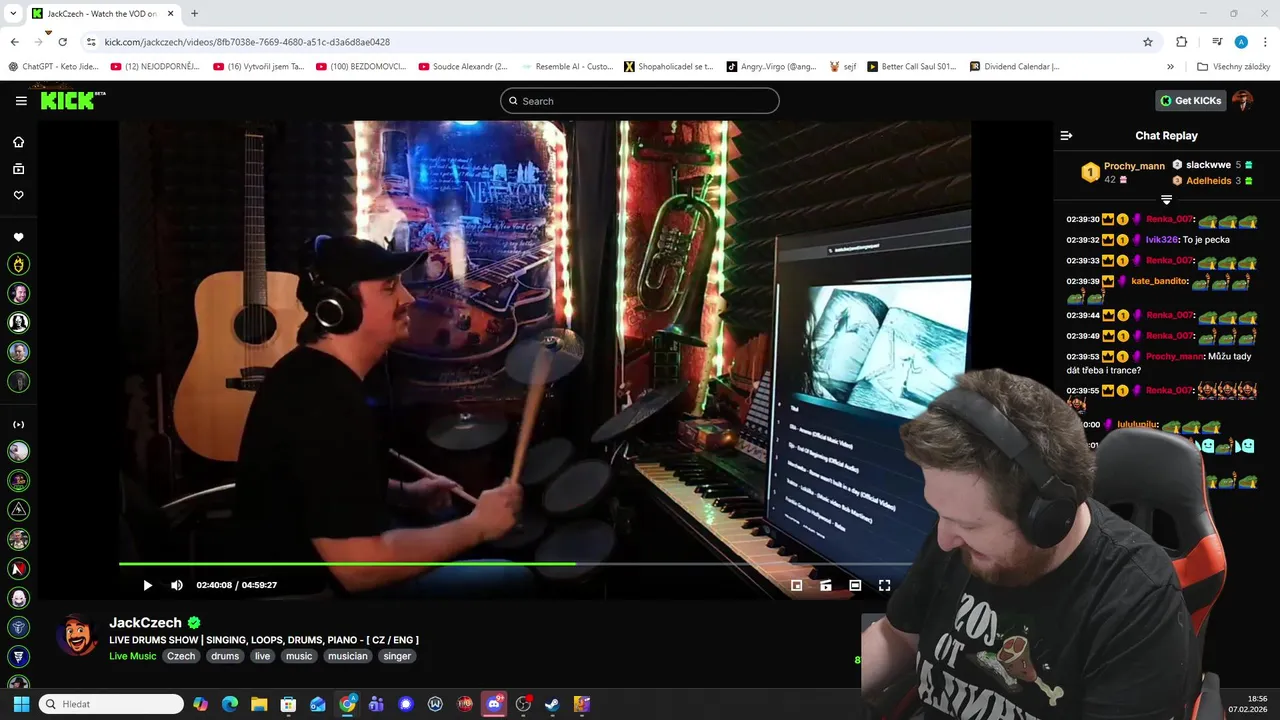
Task: Enter fullscreen mode on the player
Action: 884,585
